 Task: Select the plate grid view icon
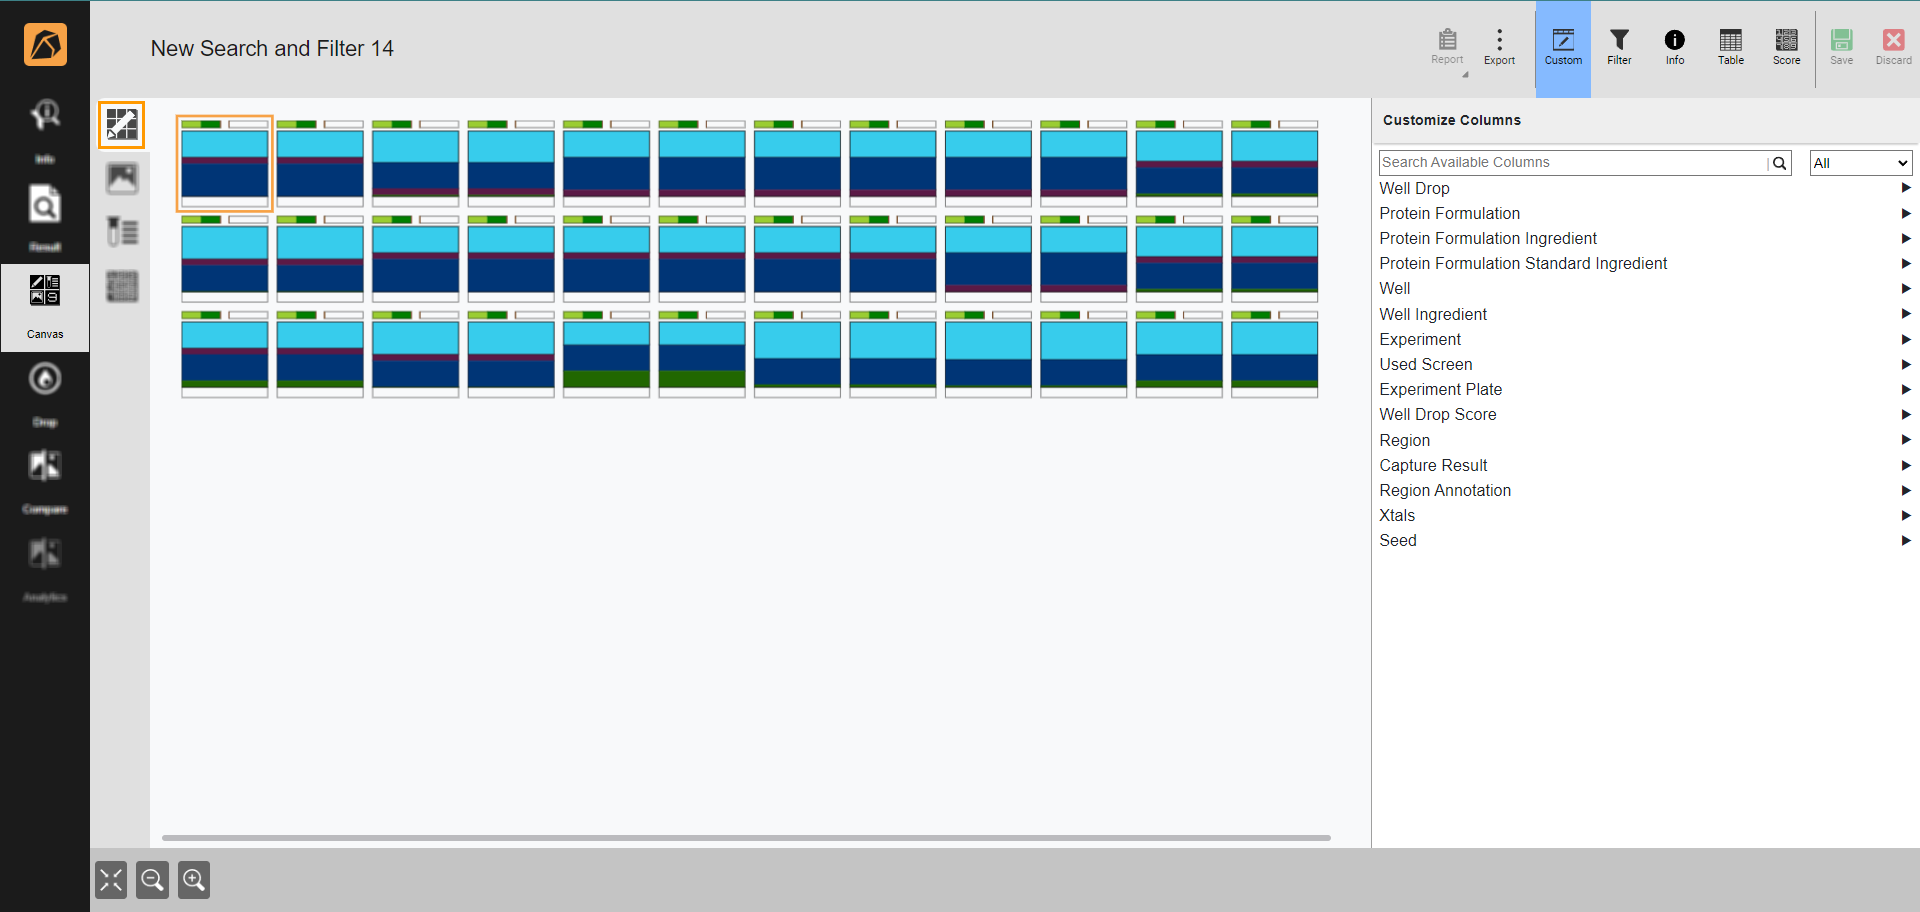(121, 286)
